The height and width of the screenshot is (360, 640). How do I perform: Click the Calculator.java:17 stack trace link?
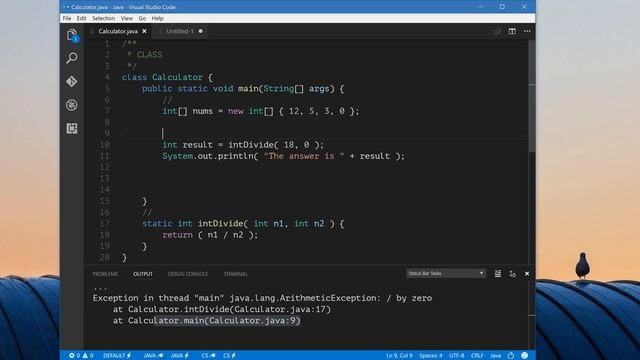tap(280, 309)
